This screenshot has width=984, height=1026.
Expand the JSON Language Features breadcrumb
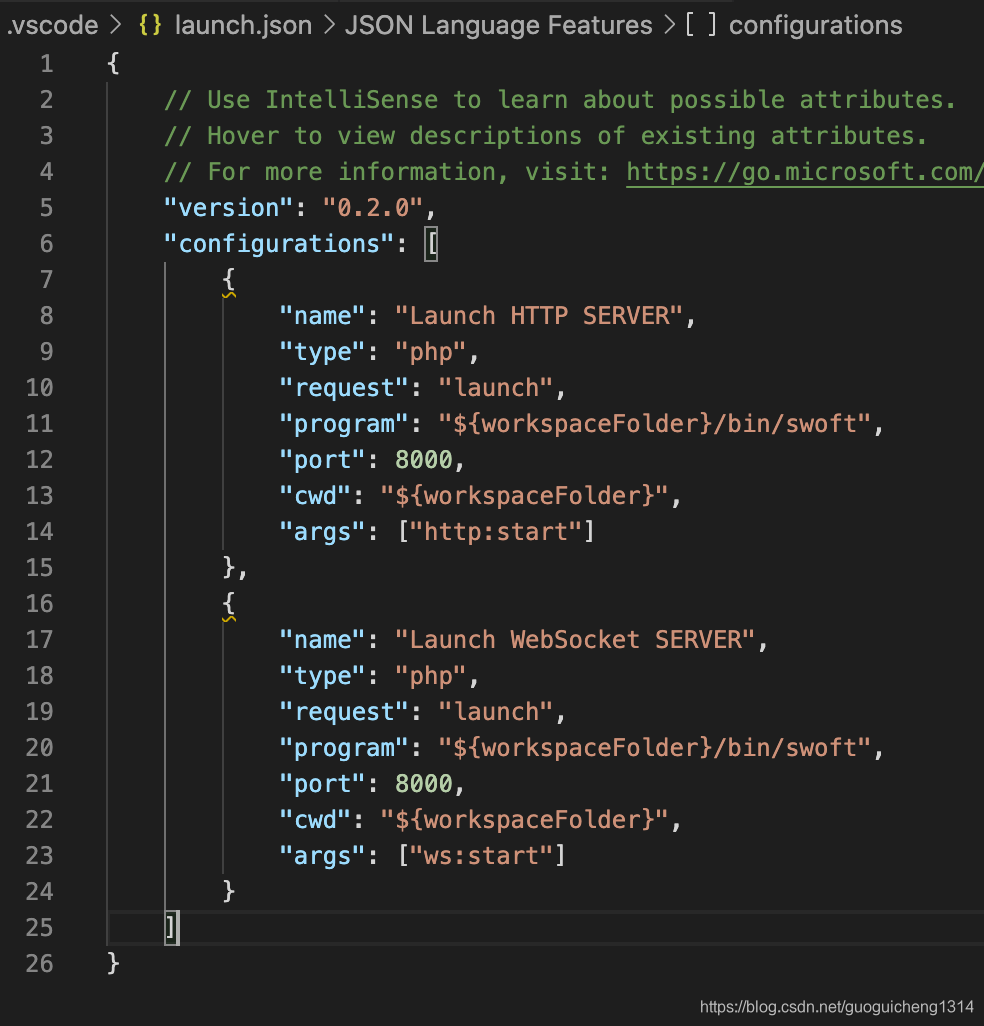498,25
